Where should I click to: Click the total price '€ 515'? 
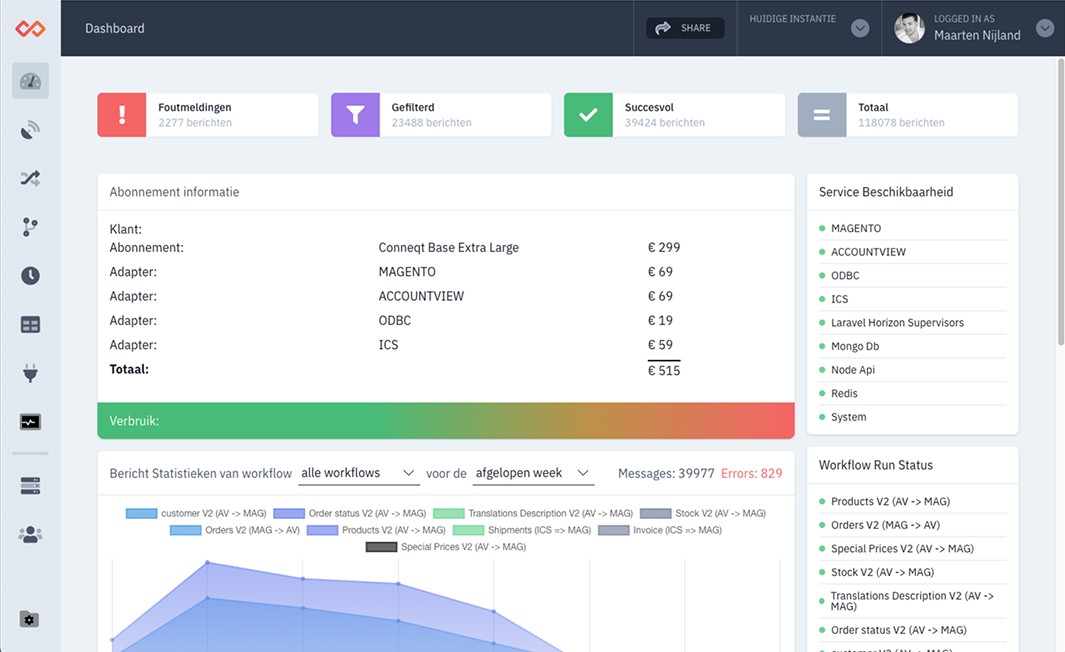(664, 370)
